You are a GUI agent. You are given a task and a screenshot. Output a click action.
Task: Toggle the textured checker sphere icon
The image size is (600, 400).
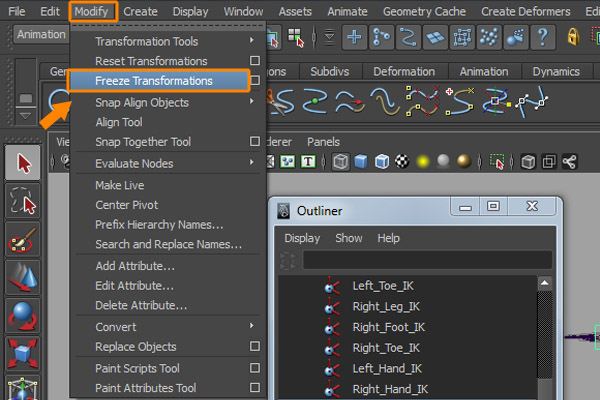pos(402,162)
